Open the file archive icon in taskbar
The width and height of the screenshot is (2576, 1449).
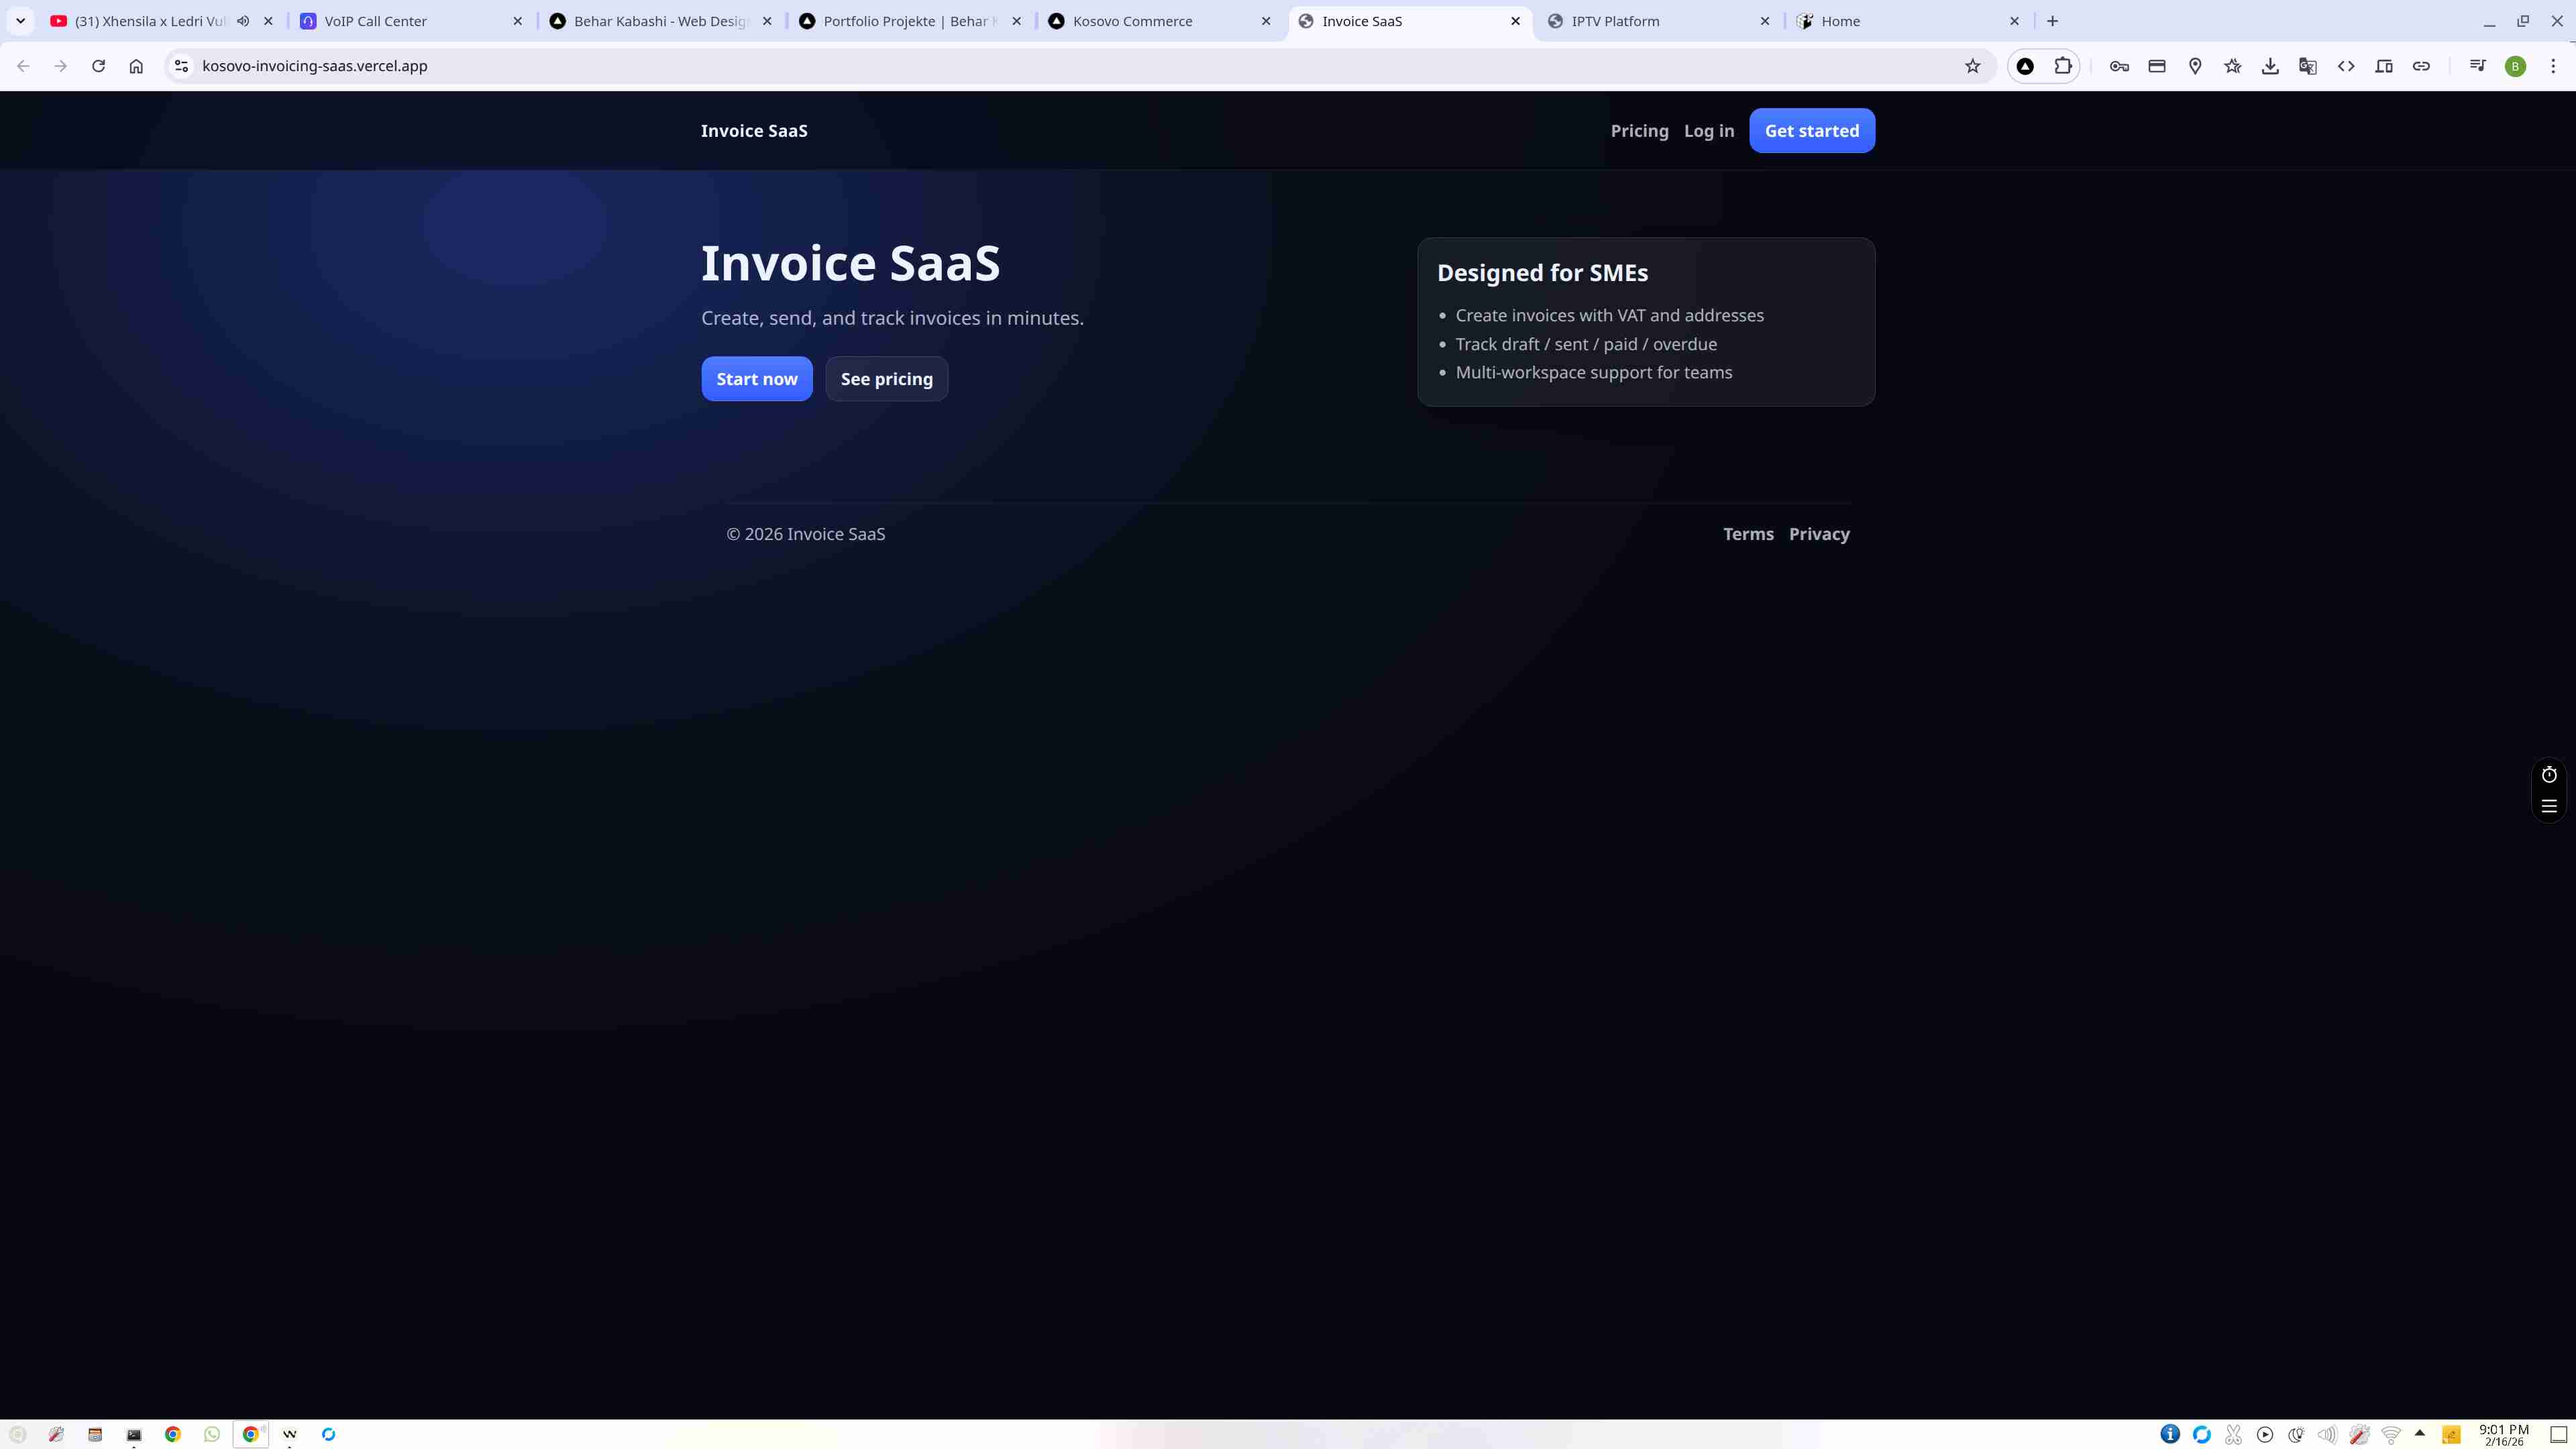(95, 1434)
